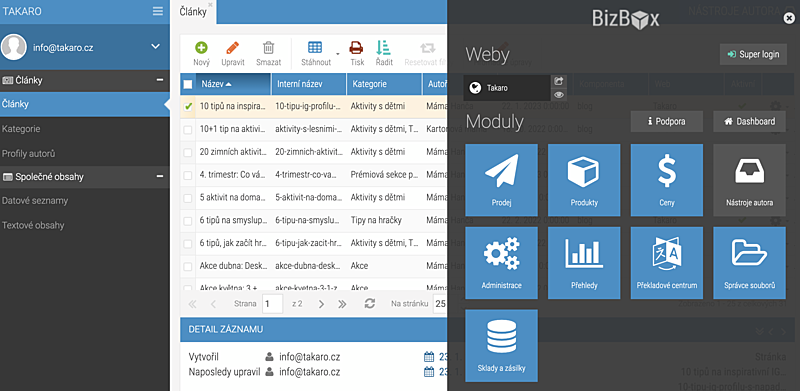Sort by Kategorie column header
800x391 pixels.
[384, 84]
